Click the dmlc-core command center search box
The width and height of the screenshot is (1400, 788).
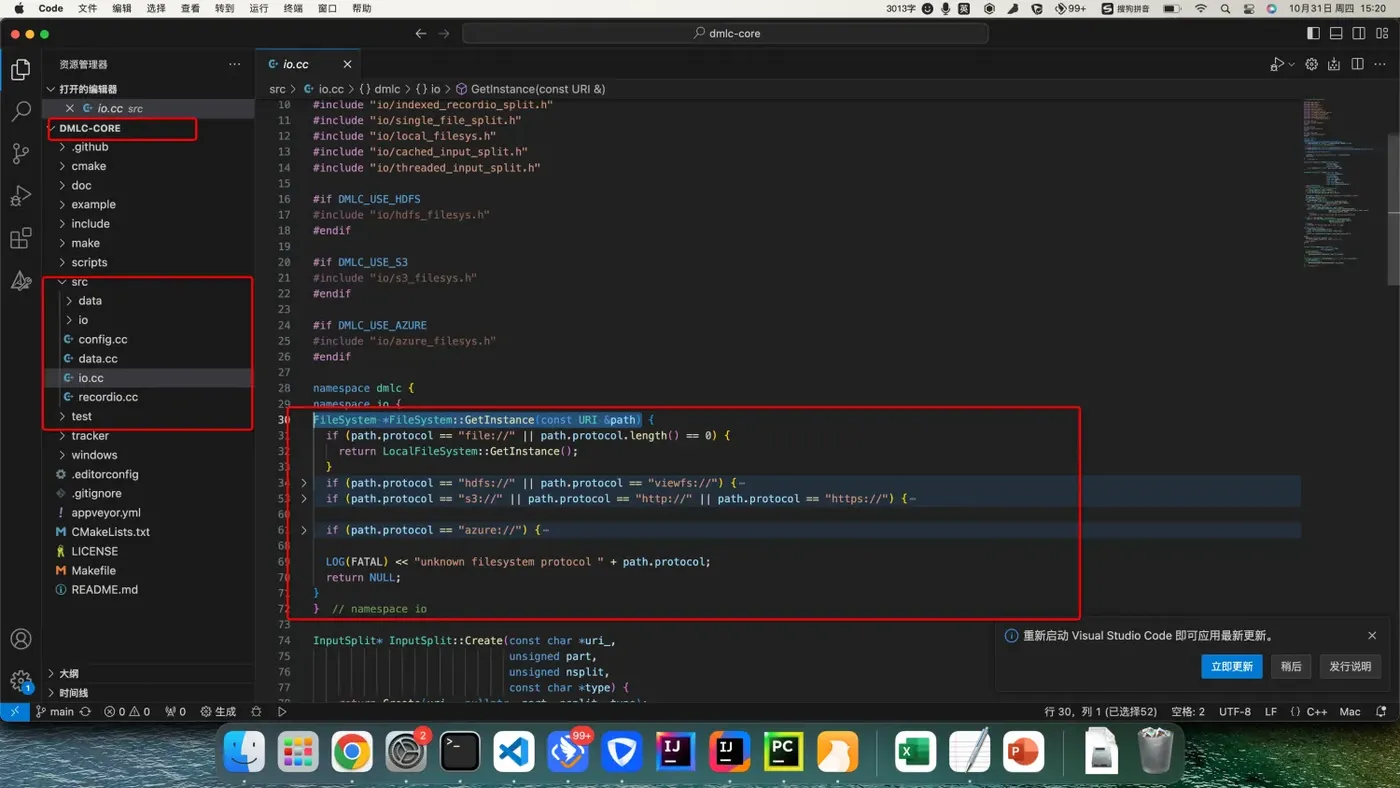click(x=725, y=33)
